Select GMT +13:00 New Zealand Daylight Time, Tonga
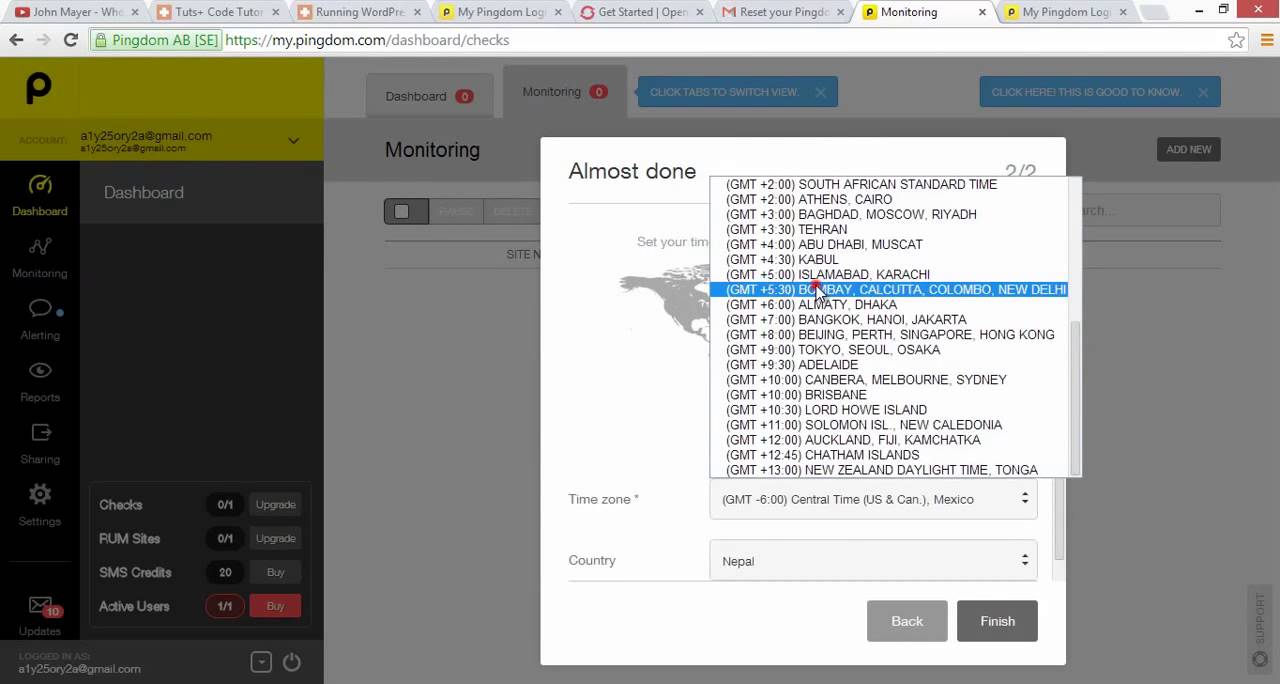Viewport: 1280px width, 684px height. point(890,469)
